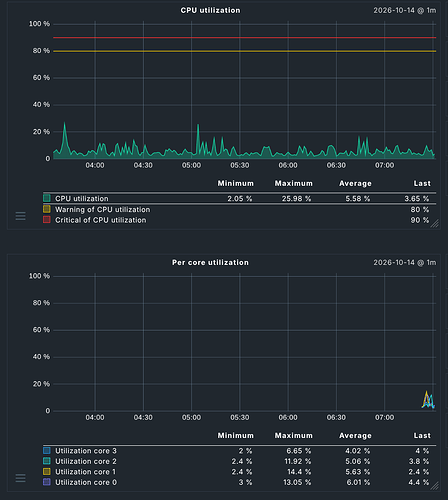The height and width of the screenshot is (500, 448).
Task: Open the Per core utilization graph hamburger menu
Action: tap(21, 478)
